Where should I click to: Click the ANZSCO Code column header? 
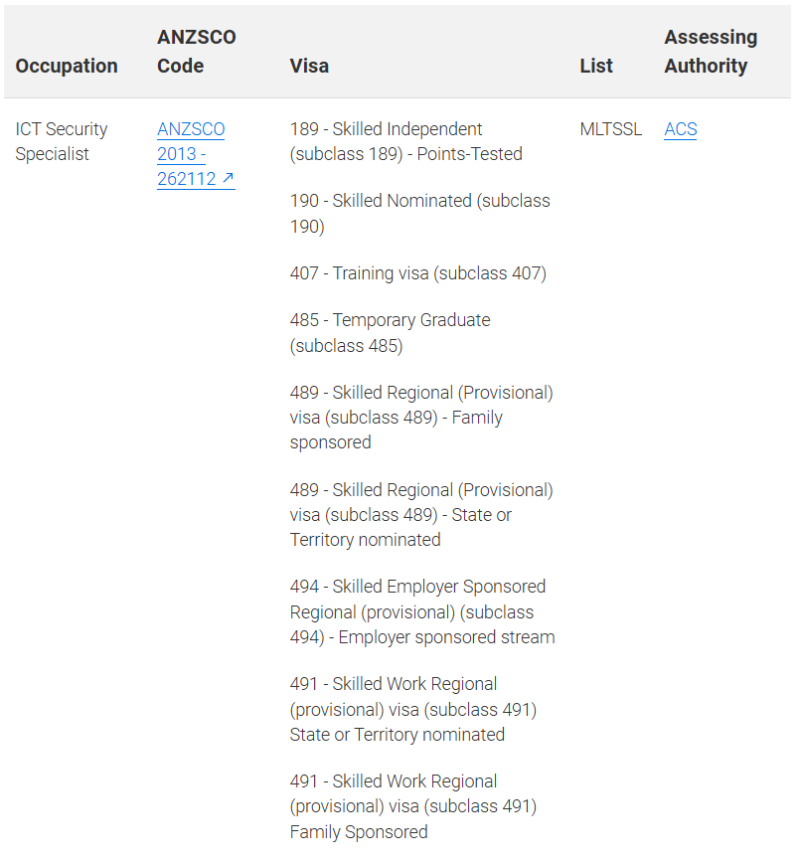(x=196, y=51)
